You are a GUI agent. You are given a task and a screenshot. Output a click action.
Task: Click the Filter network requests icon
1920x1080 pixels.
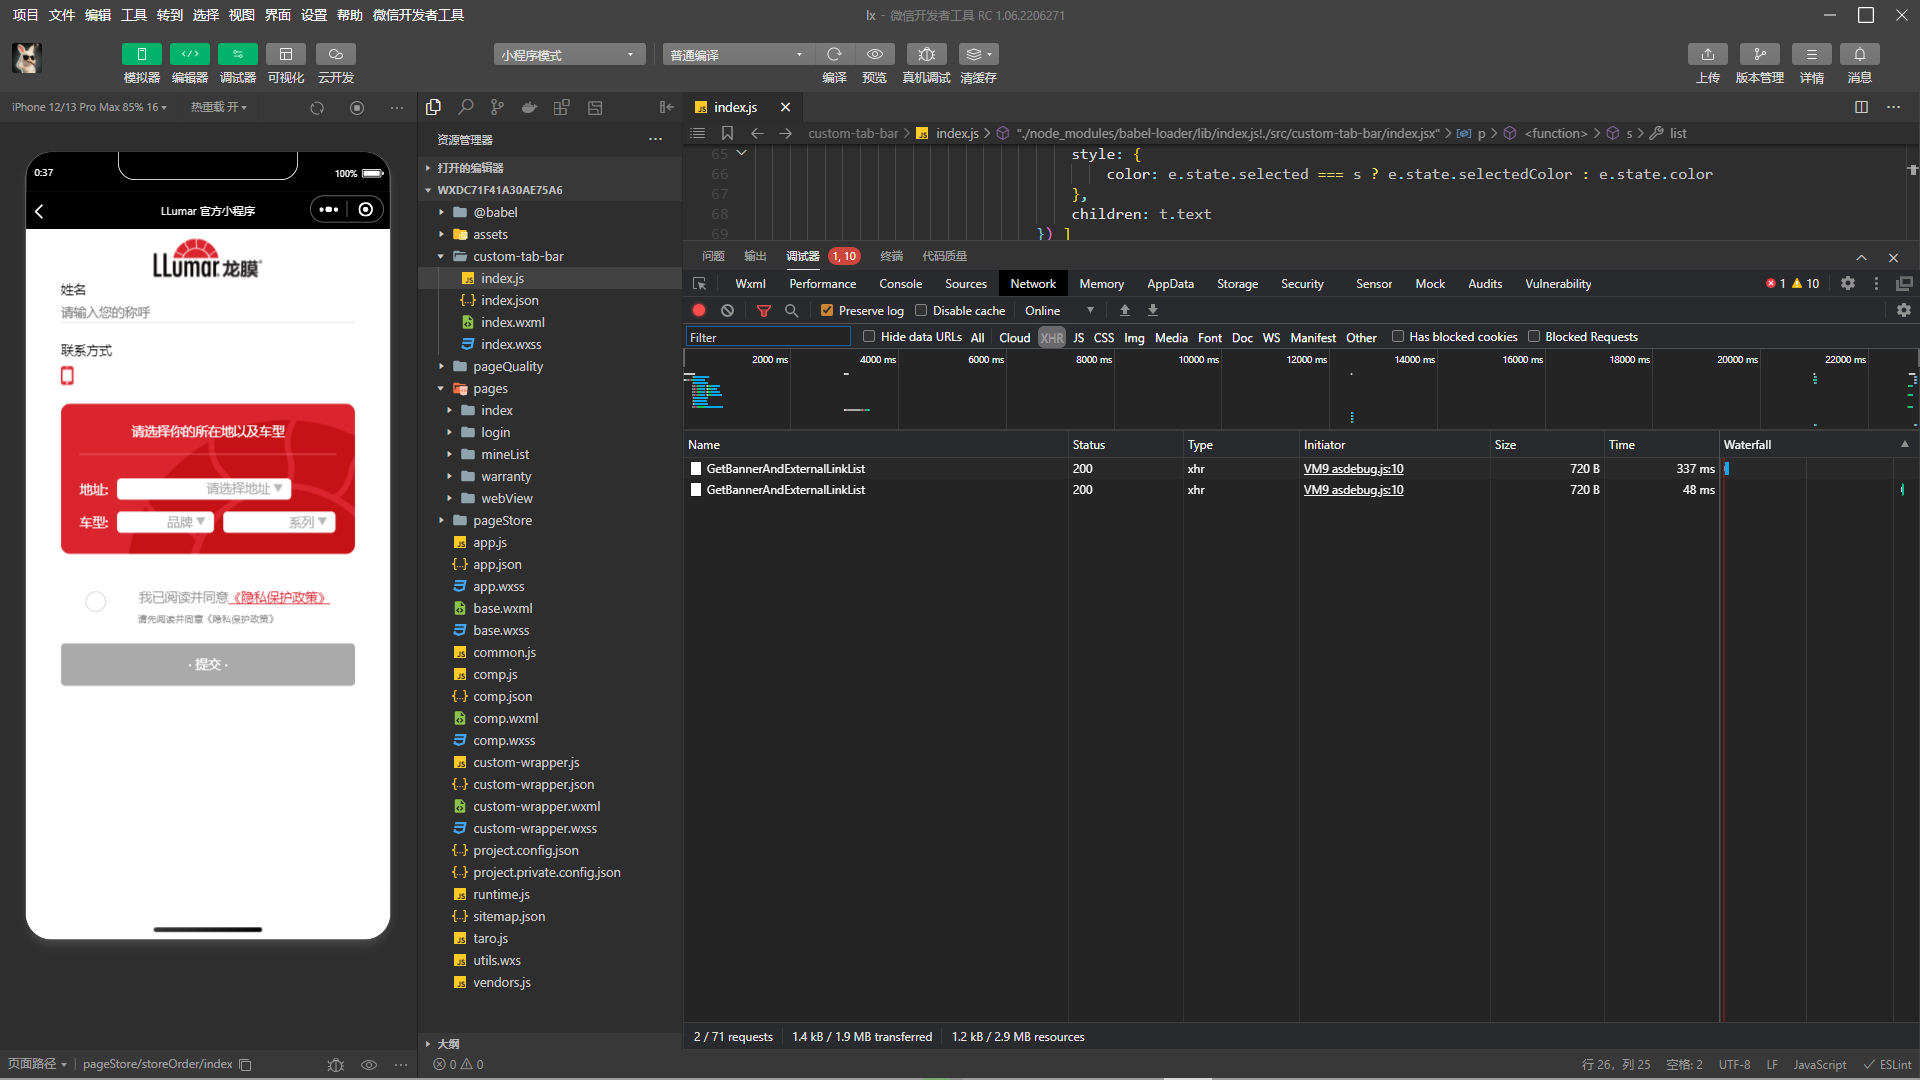pyautogui.click(x=764, y=310)
